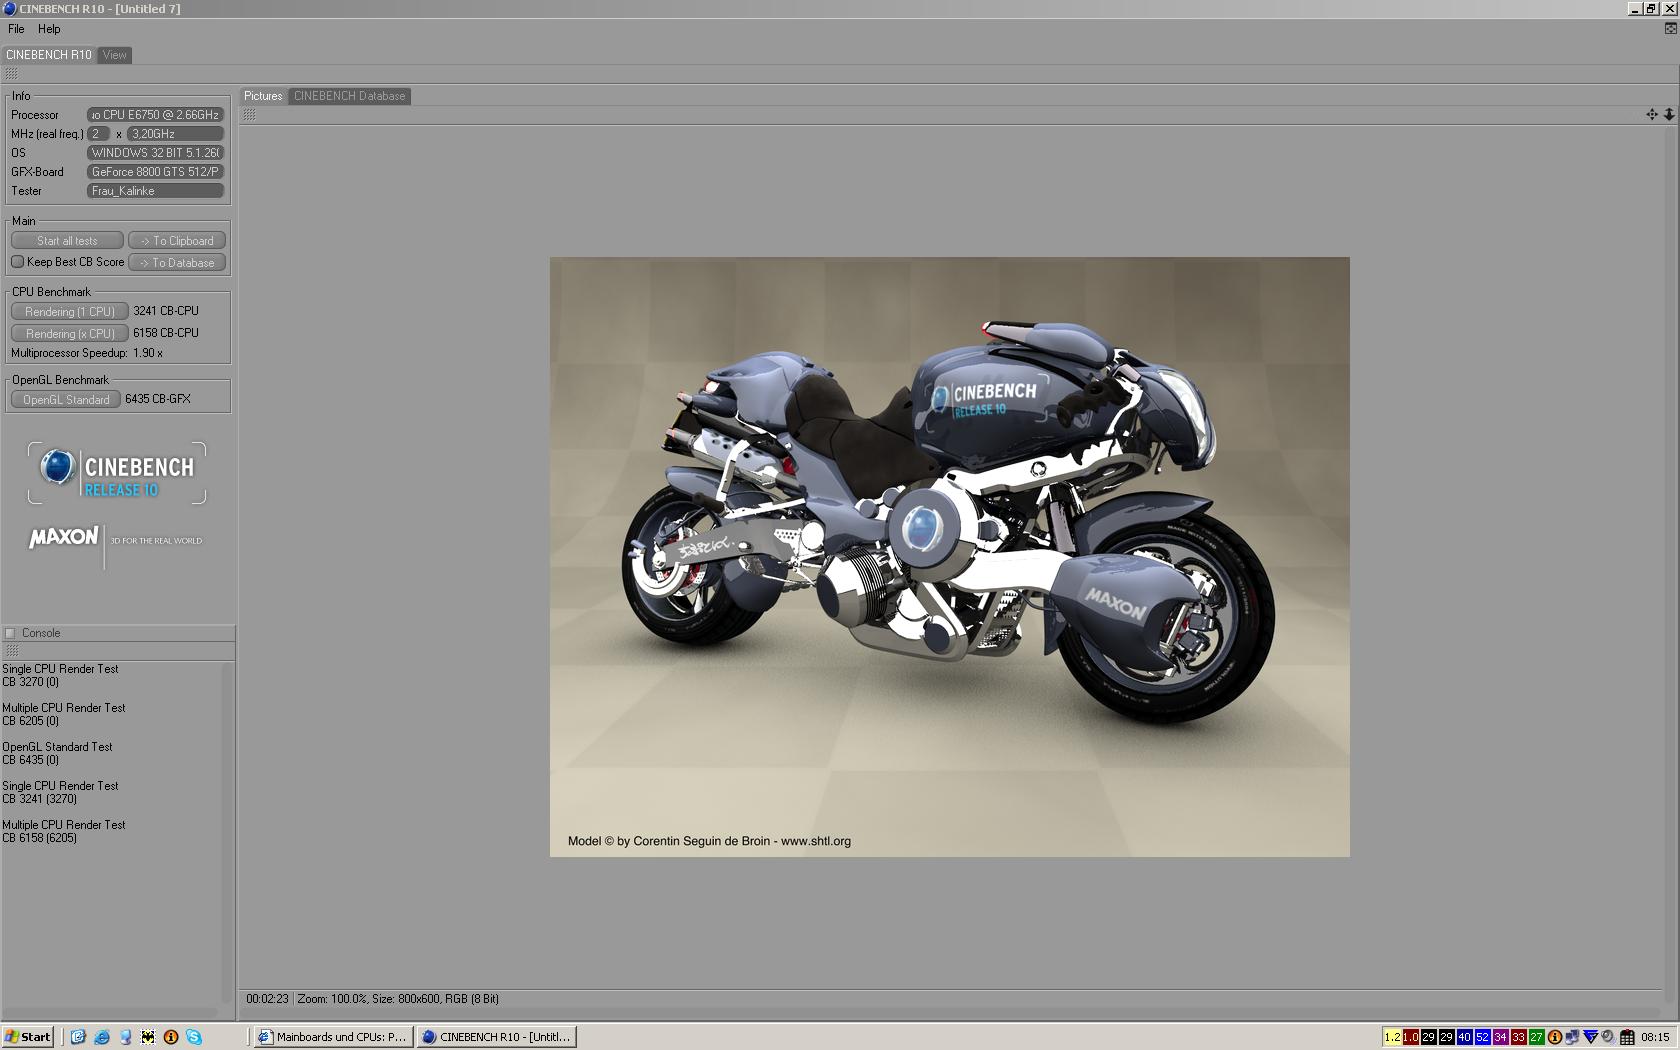Enable the Keep Best CB Score checkbox
This screenshot has width=1680, height=1050.
coord(17,262)
